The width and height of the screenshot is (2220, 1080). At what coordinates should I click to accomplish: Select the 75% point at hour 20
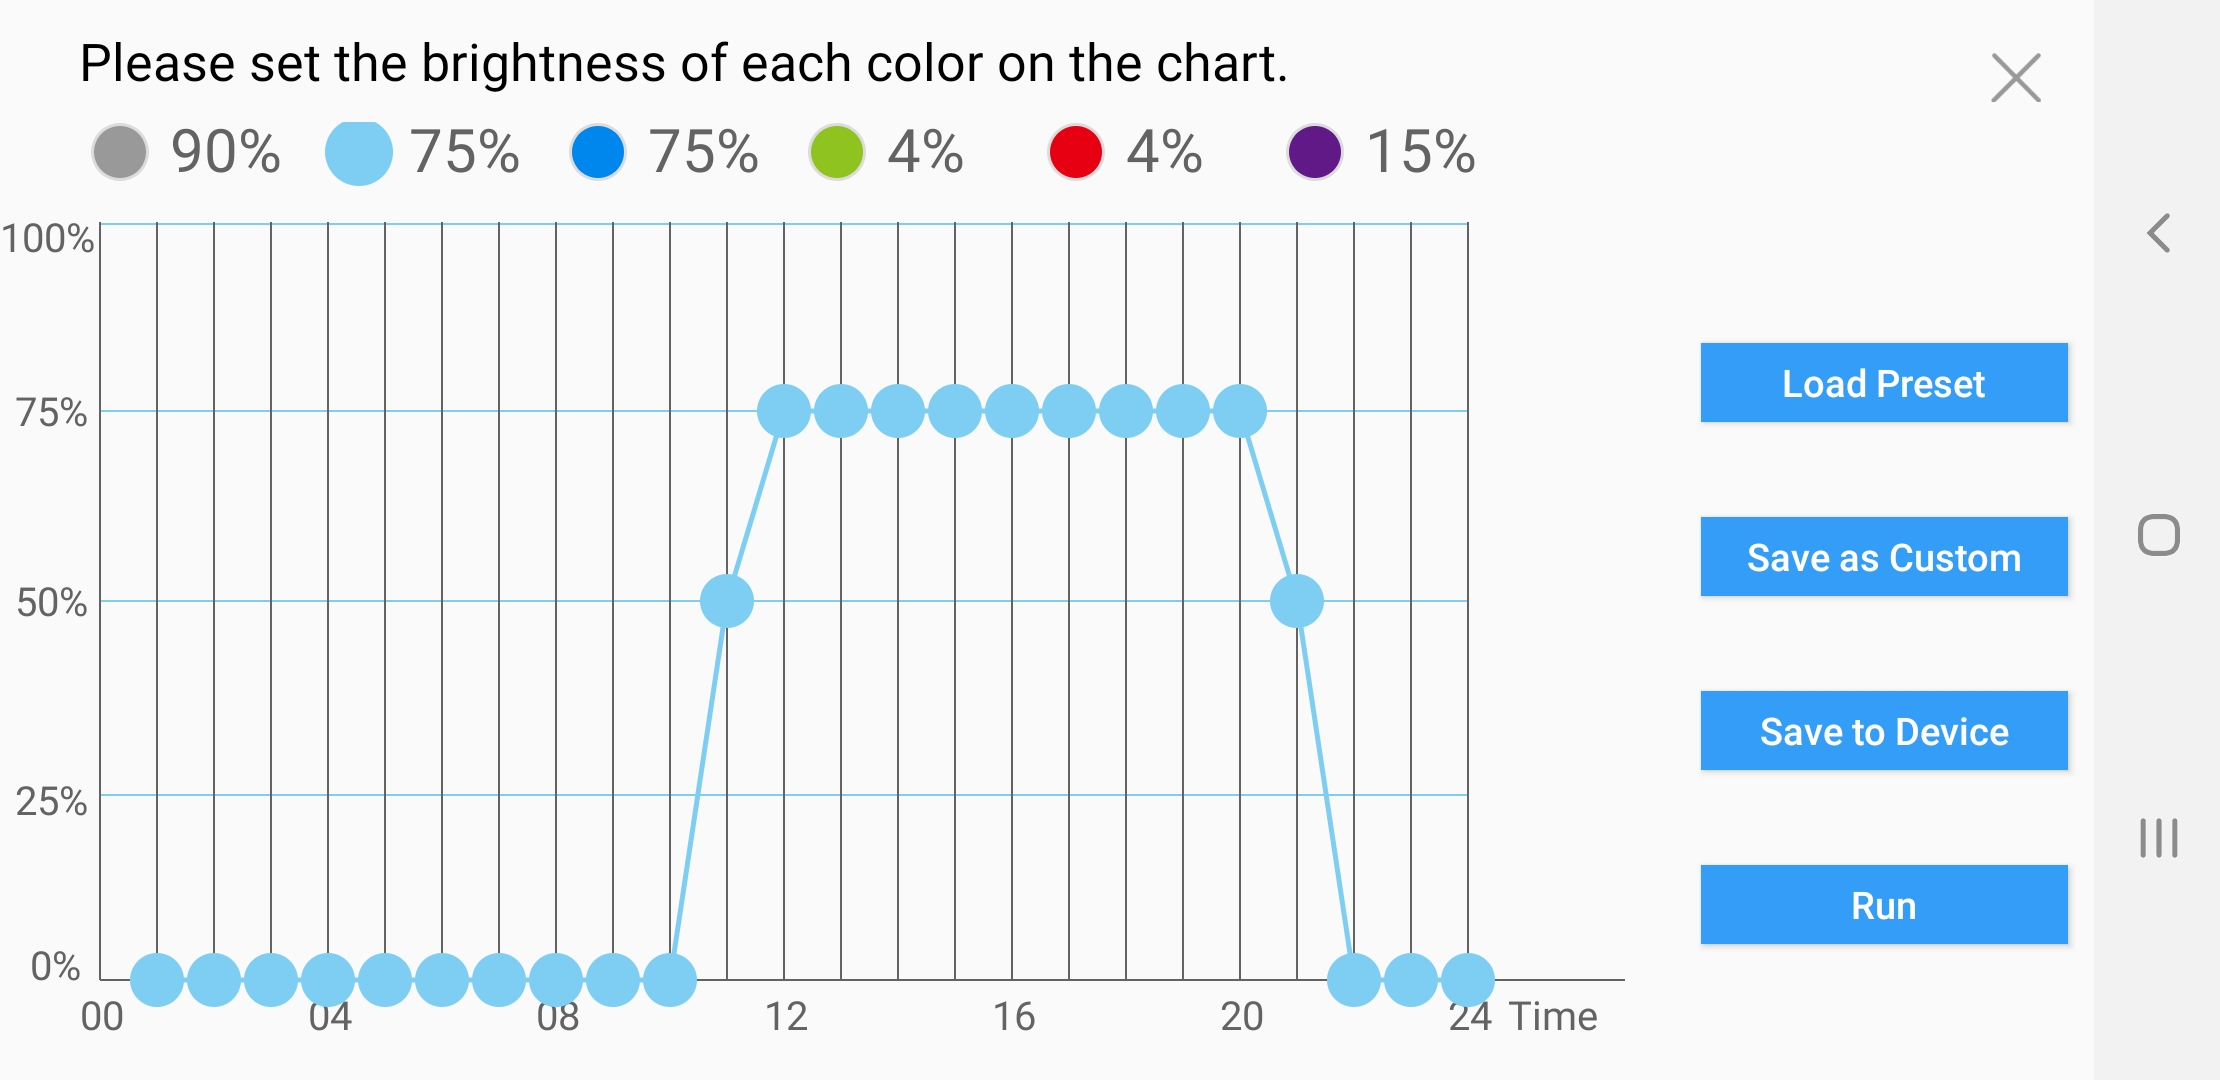[x=1240, y=411]
